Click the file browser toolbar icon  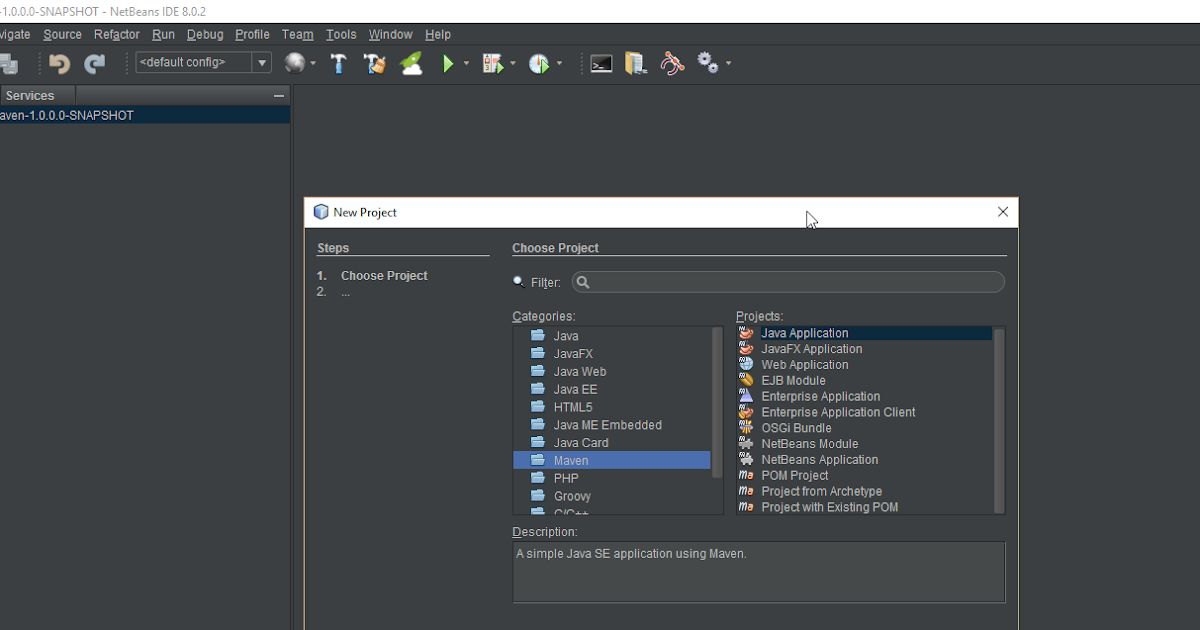[636, 63]
